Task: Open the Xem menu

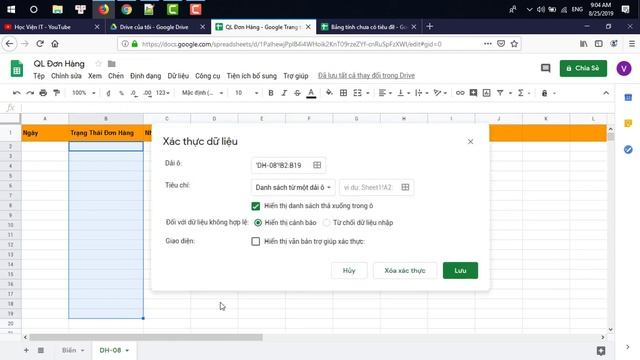Action: 95,76
